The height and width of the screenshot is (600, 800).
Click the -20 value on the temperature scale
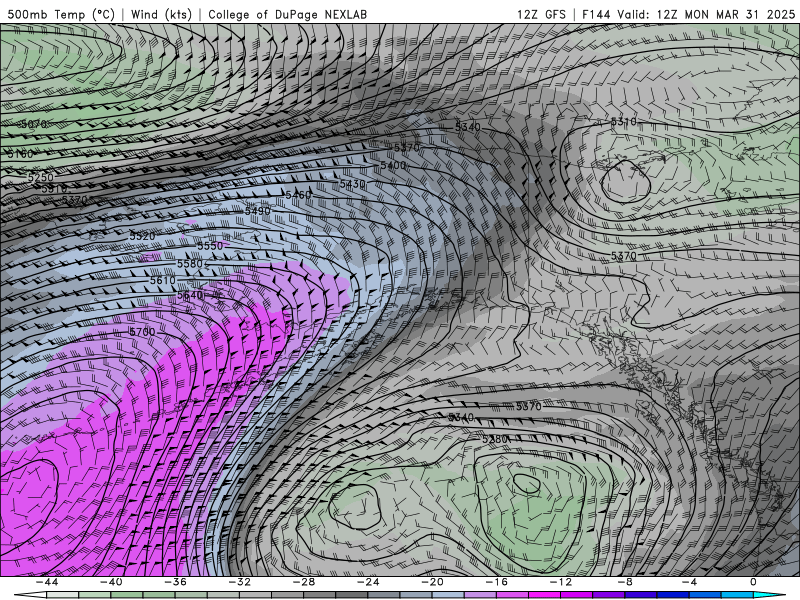pos(432,582)
